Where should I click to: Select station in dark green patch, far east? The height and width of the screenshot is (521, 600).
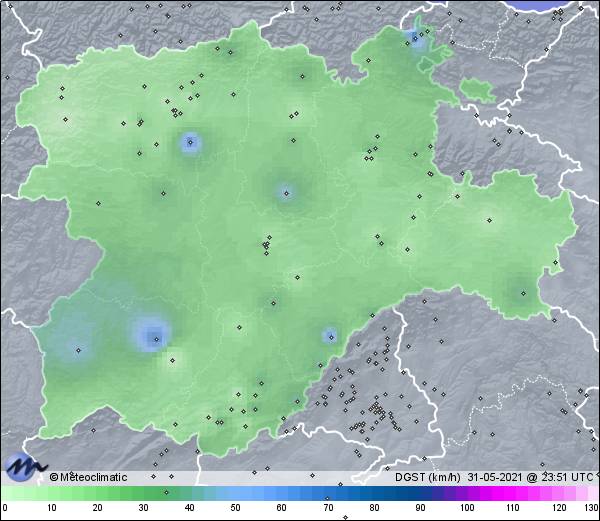click(x=523, y=293)
